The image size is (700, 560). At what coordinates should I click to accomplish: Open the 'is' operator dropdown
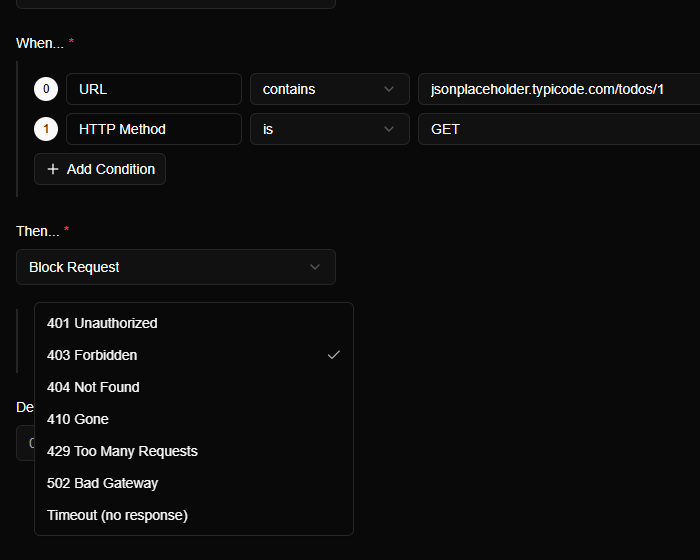click(x=330, y=129)
